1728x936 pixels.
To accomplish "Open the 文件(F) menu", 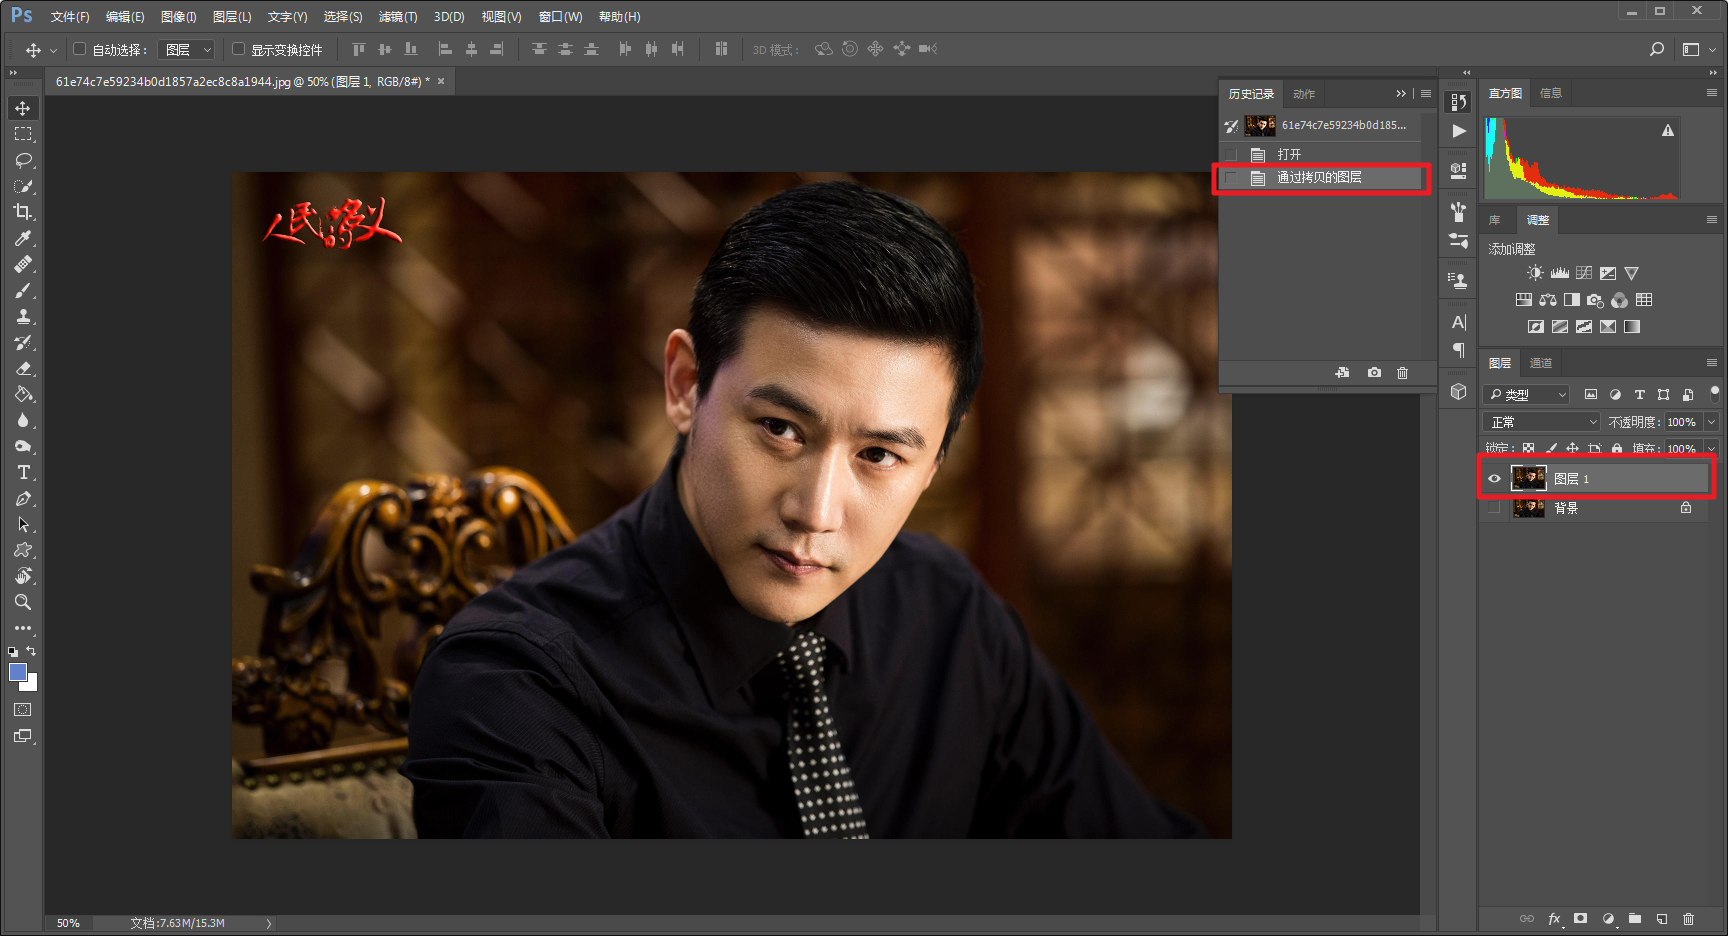I will pos(70,17).
